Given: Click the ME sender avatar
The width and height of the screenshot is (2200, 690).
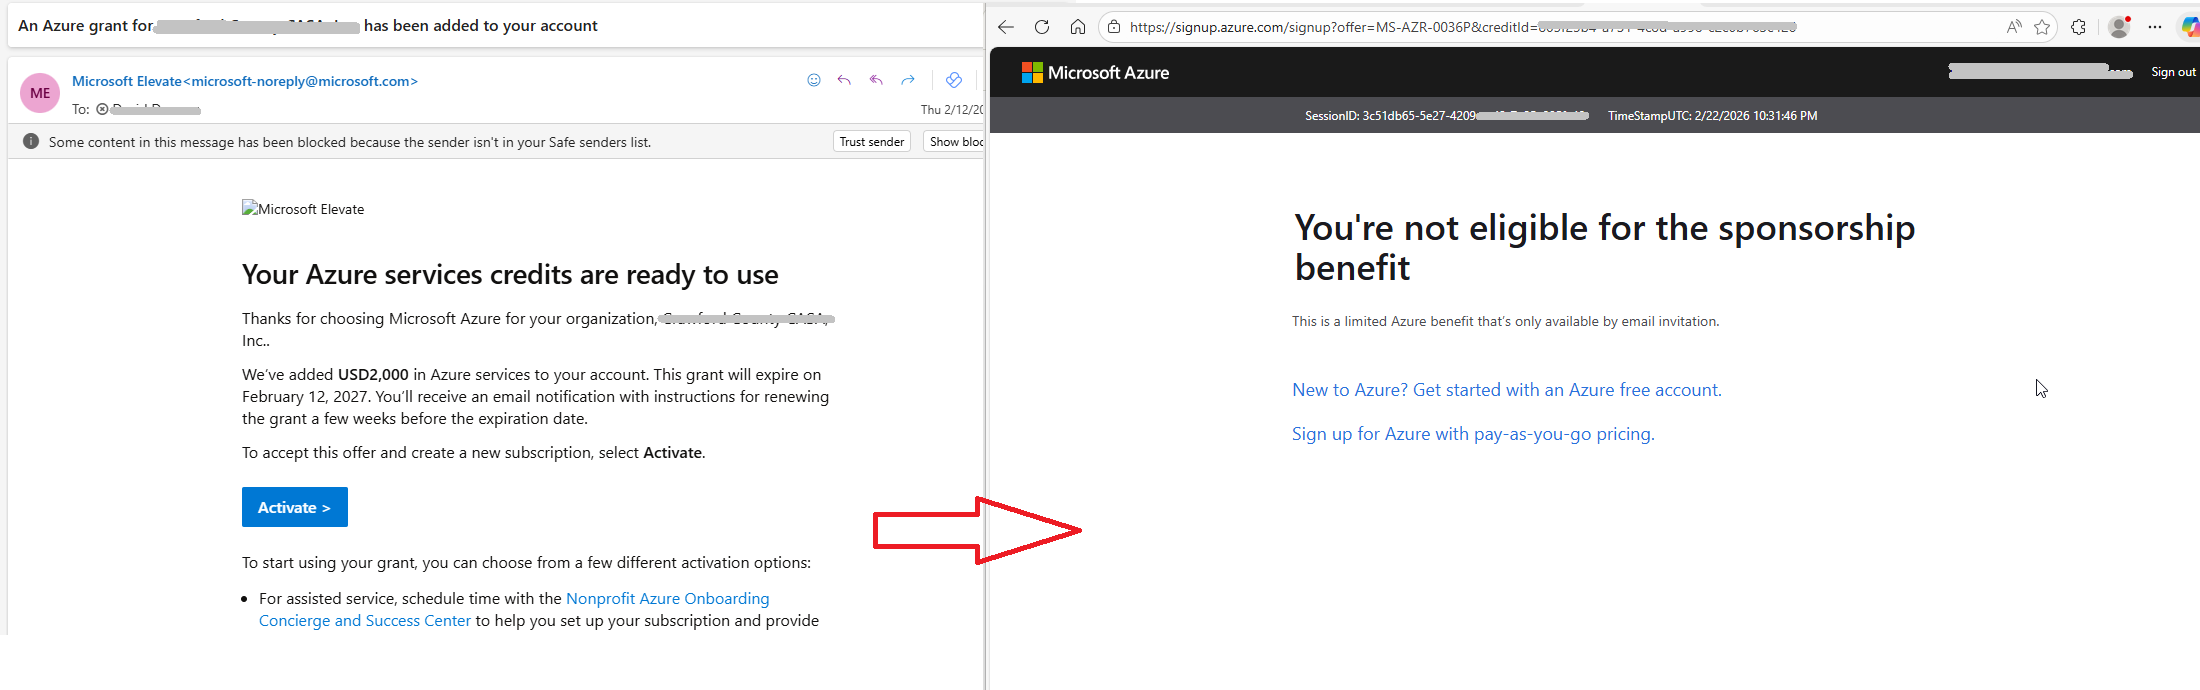Looking at the screenshot, I should point(40,93).
